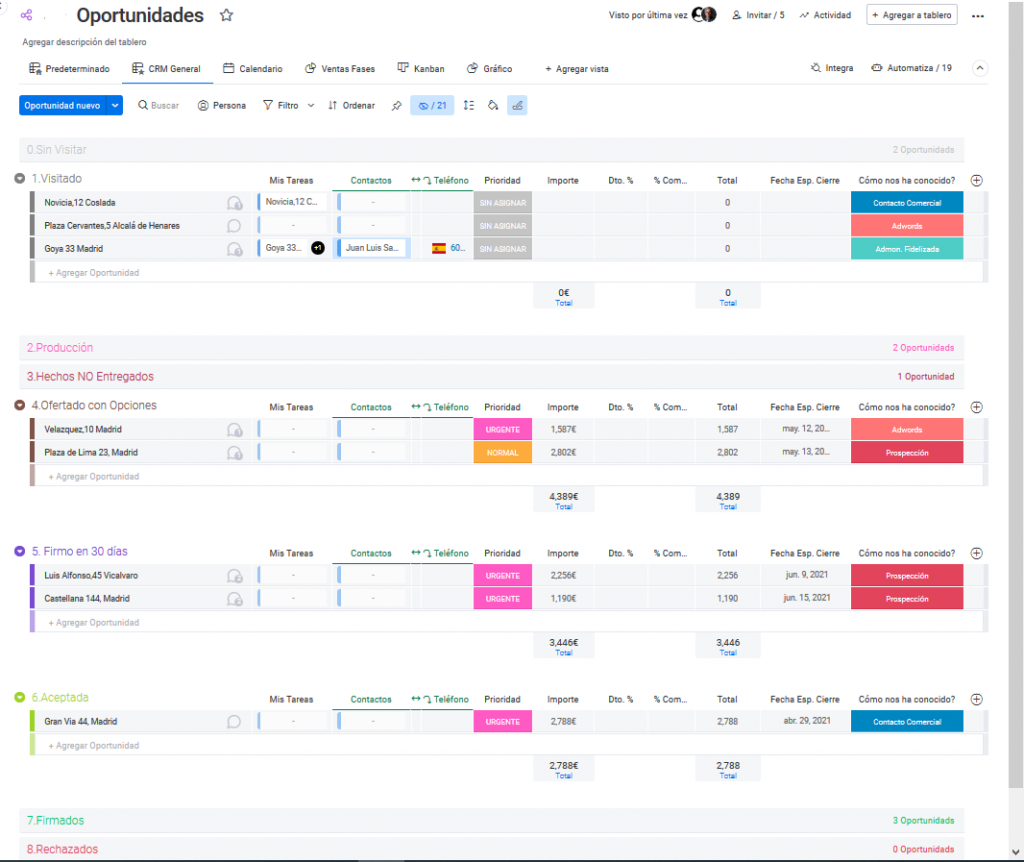Viewport: 1024px width, 862px height.
Task: Open the Calendario view tab
Action: 252,69
